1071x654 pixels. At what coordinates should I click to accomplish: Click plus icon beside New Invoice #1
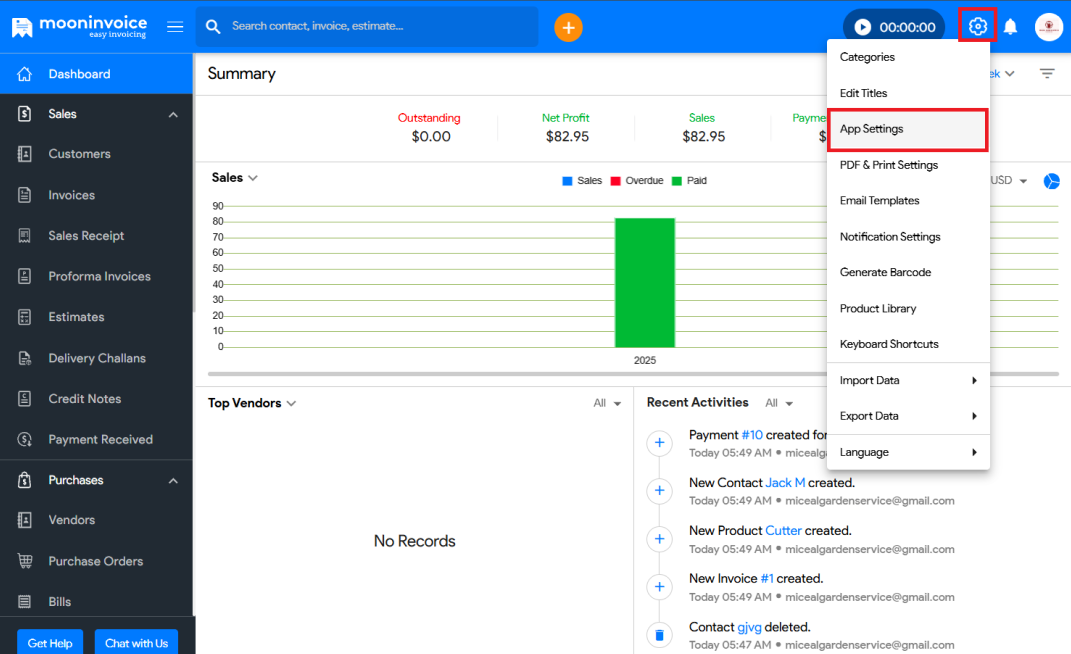click(659, 586)
